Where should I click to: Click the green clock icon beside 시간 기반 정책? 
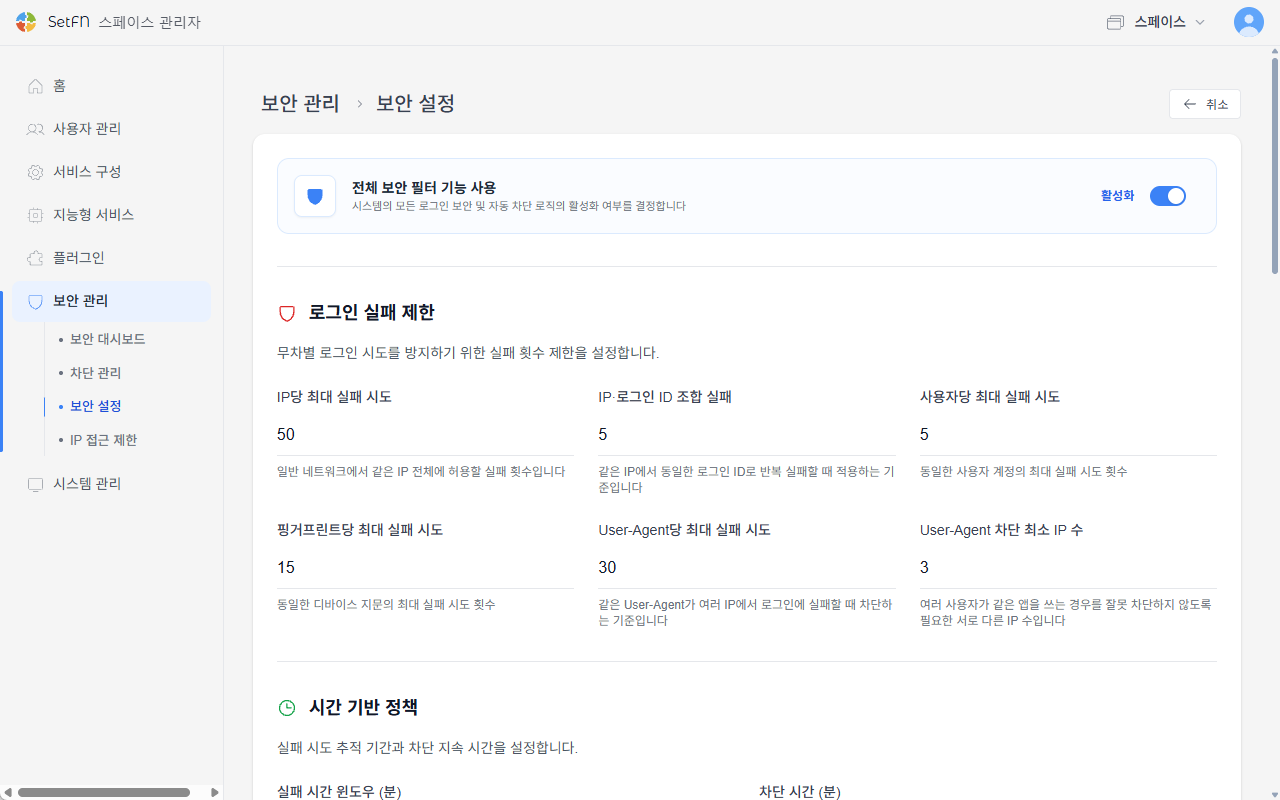[287, 708]
